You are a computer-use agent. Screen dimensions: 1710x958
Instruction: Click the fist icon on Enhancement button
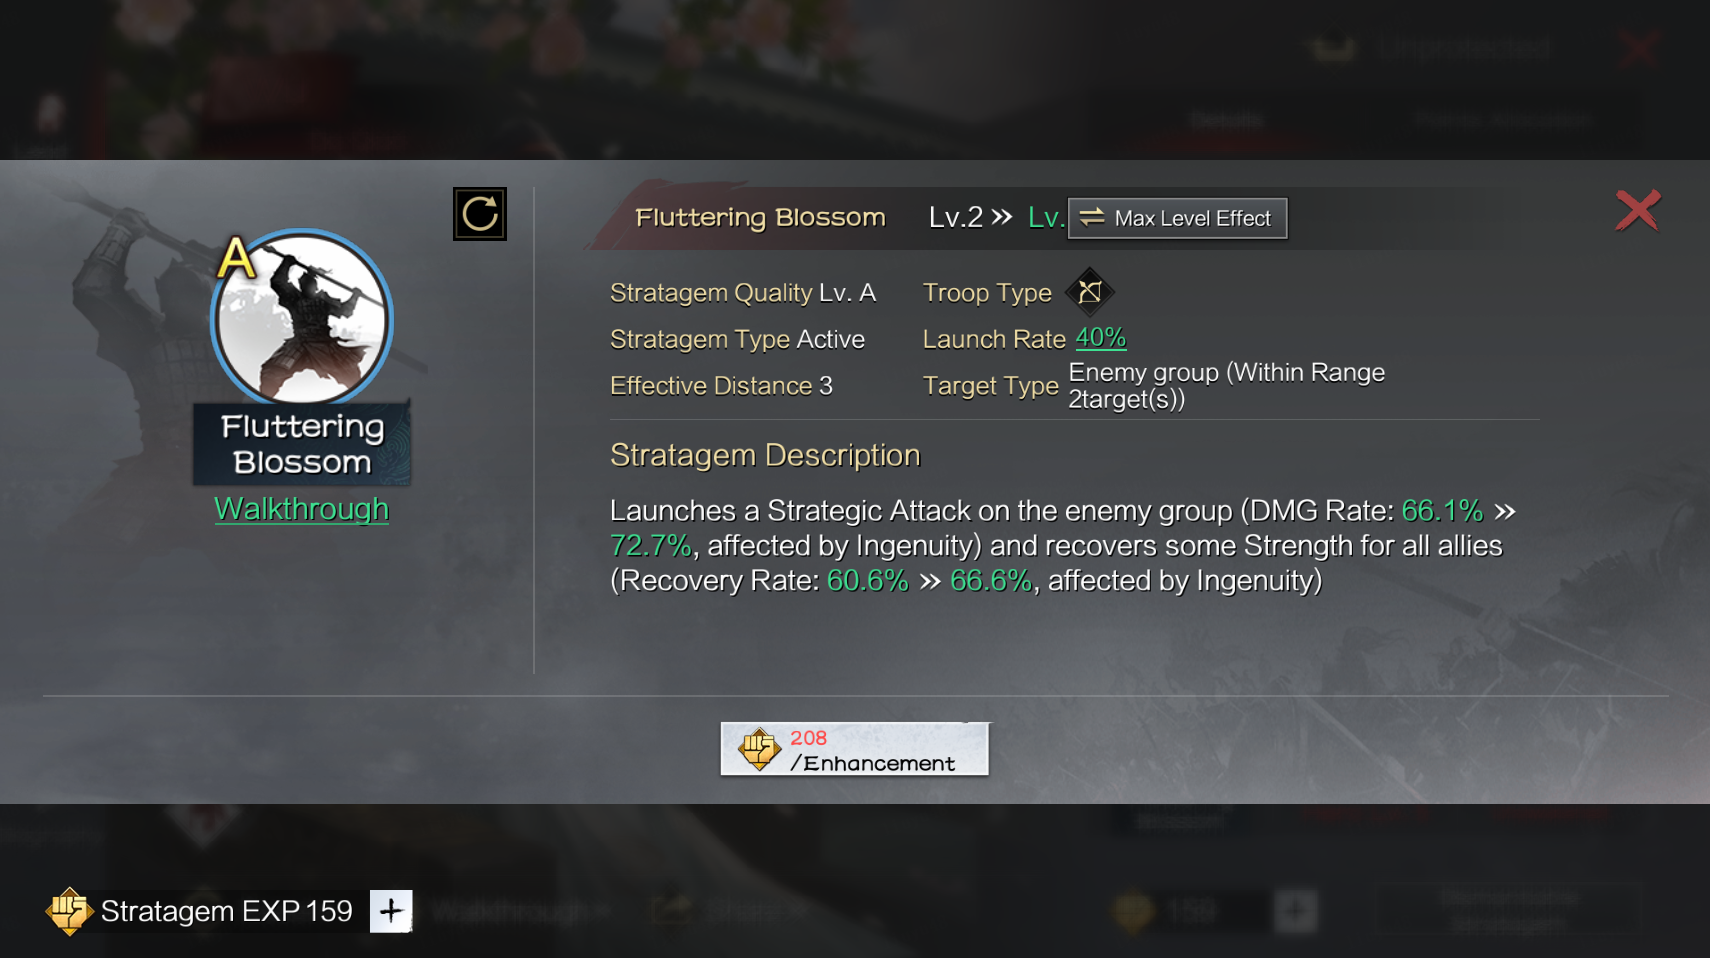point(759,749)
